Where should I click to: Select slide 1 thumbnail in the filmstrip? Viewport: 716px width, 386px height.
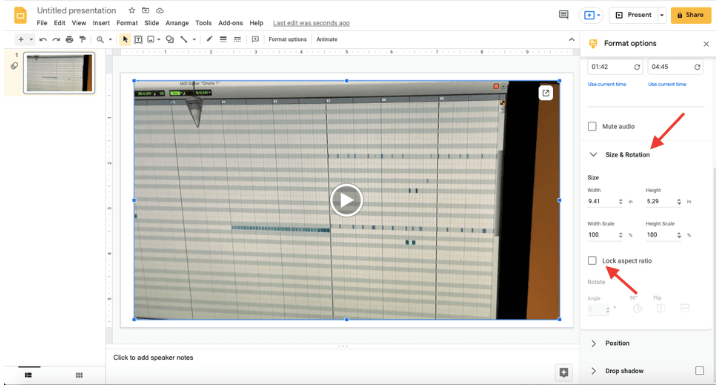pos(59,73)
